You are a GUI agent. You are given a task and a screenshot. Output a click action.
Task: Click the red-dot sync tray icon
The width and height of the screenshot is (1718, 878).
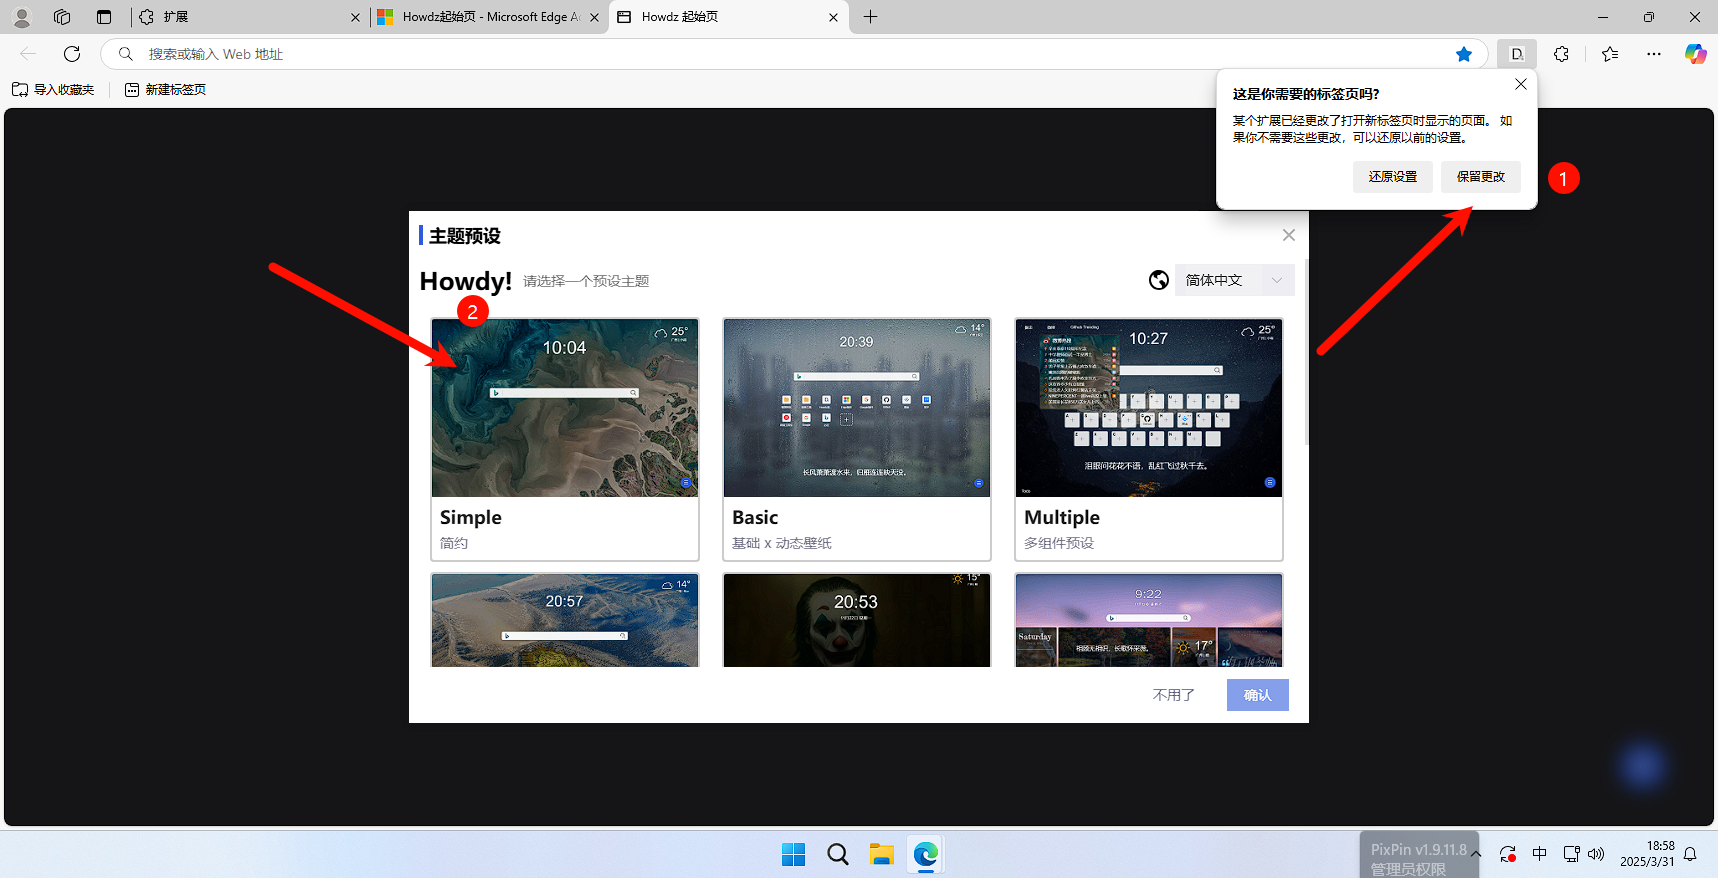[1508, 854]
